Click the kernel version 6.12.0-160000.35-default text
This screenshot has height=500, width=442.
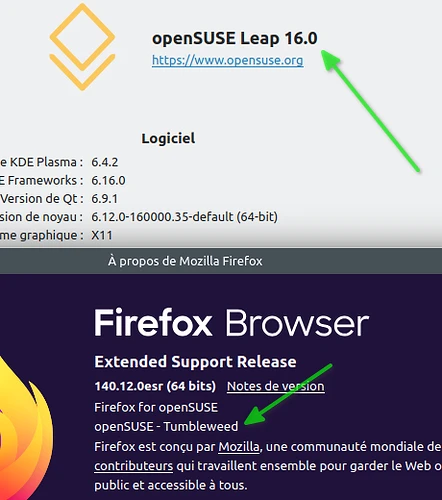click(184, 217)
